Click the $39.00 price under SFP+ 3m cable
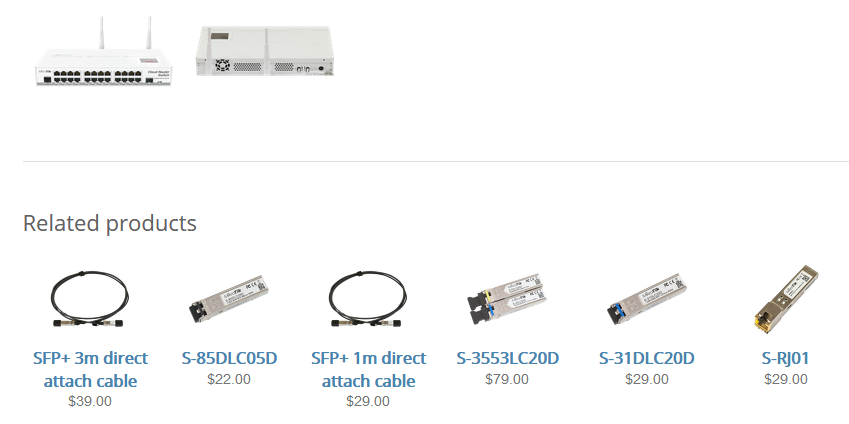Screen dimensions: 849x424 [90, 401]
